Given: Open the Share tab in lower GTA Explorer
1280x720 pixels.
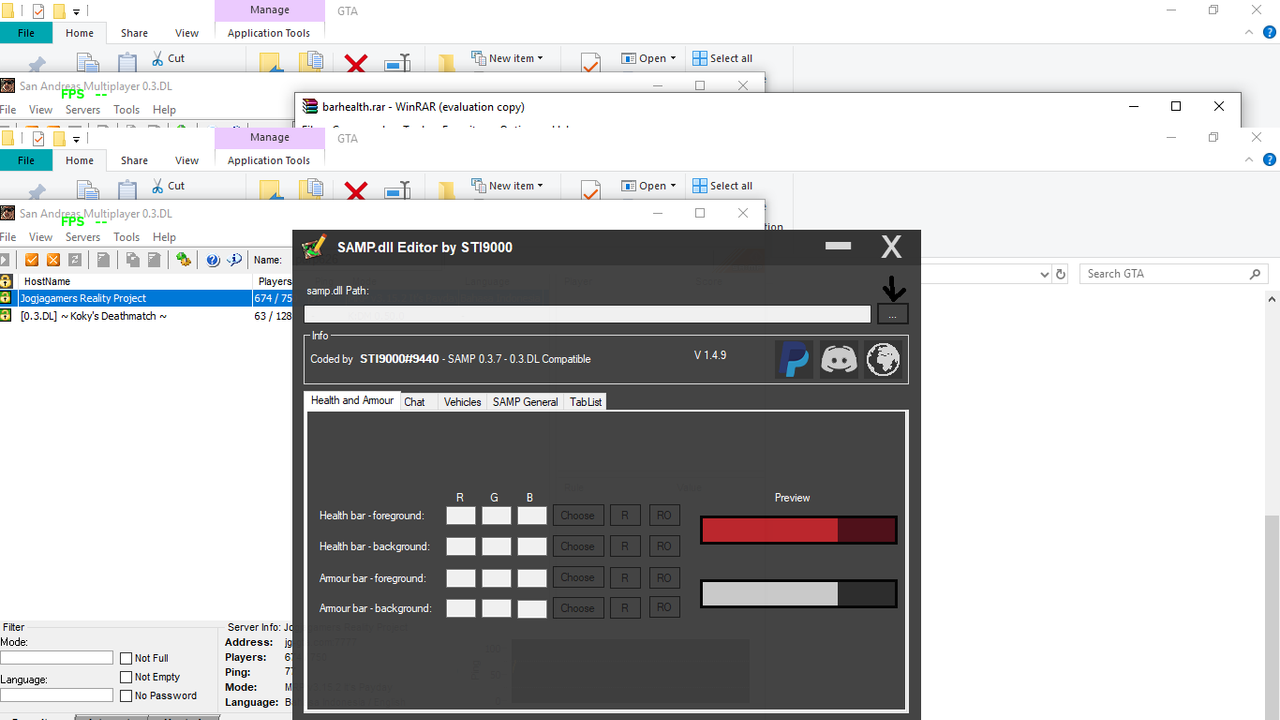Looking at the screenshot, I should click(x=134, y=160).
